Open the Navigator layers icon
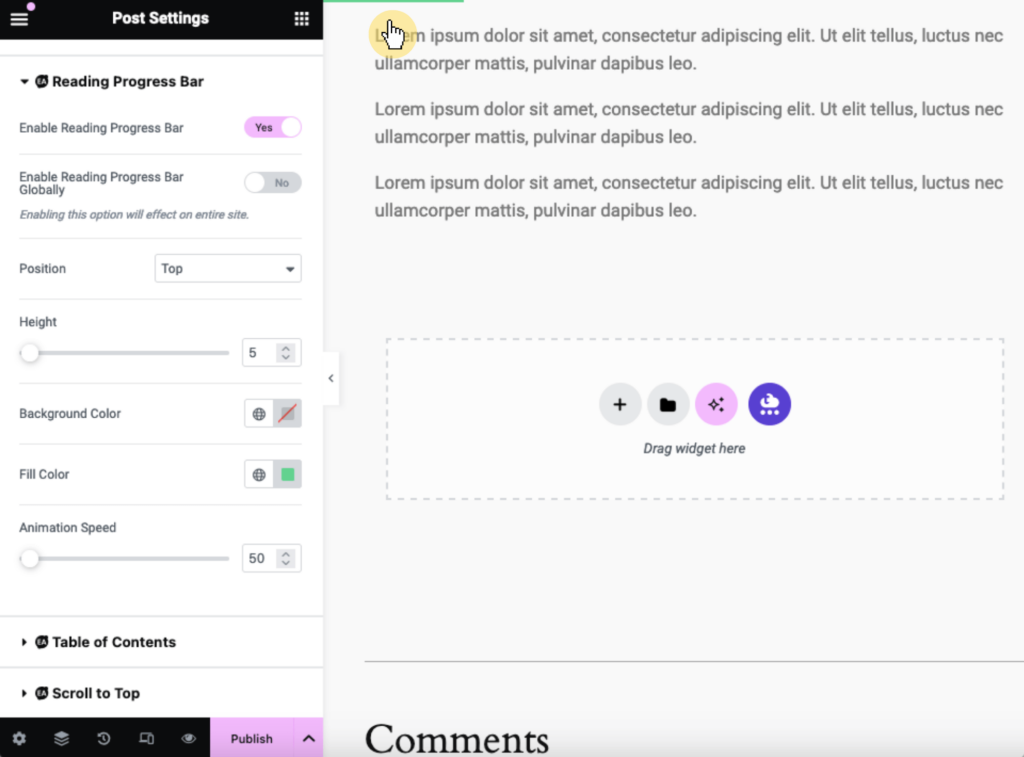 [61, 739]
